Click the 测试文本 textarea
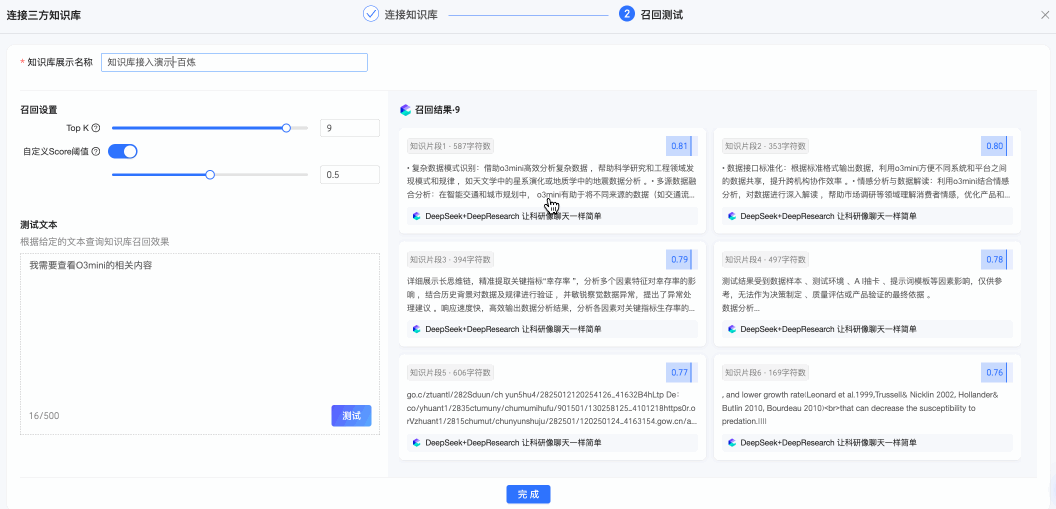 199,343
